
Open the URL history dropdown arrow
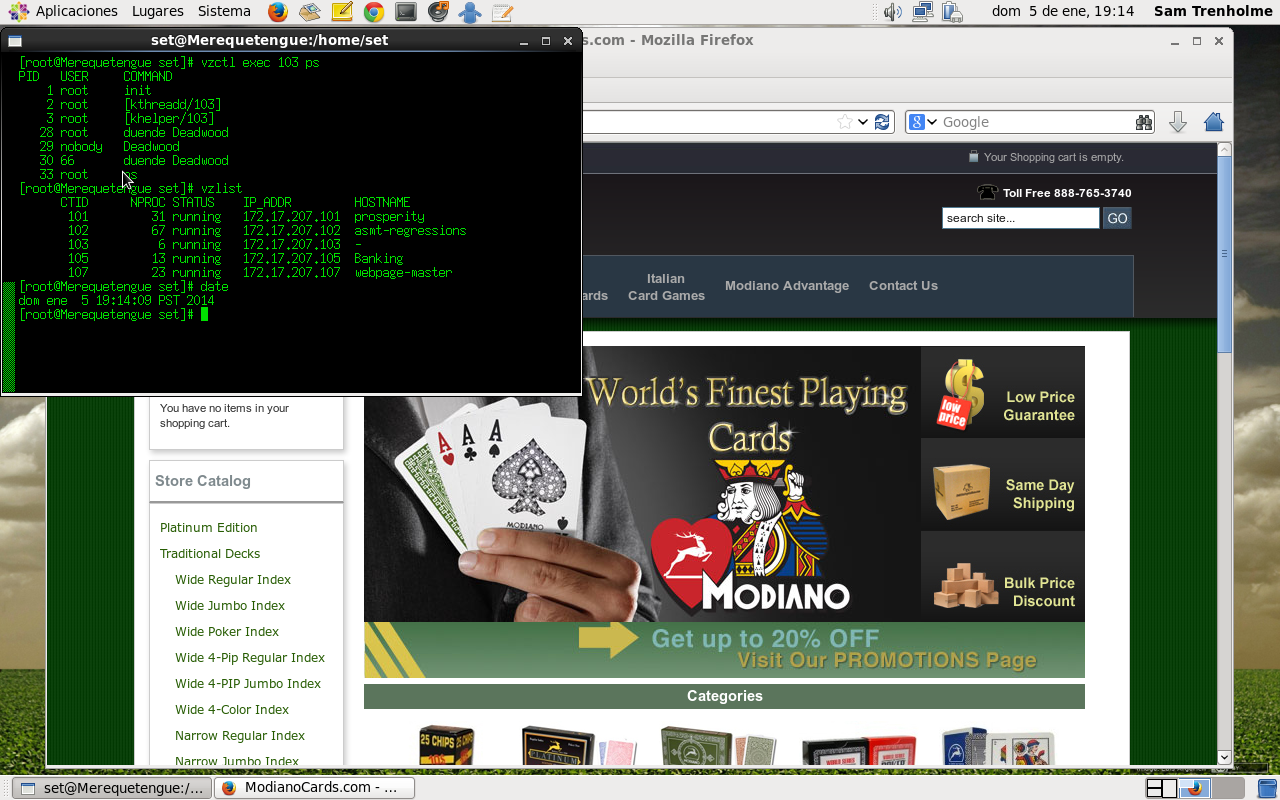point(863,122)
